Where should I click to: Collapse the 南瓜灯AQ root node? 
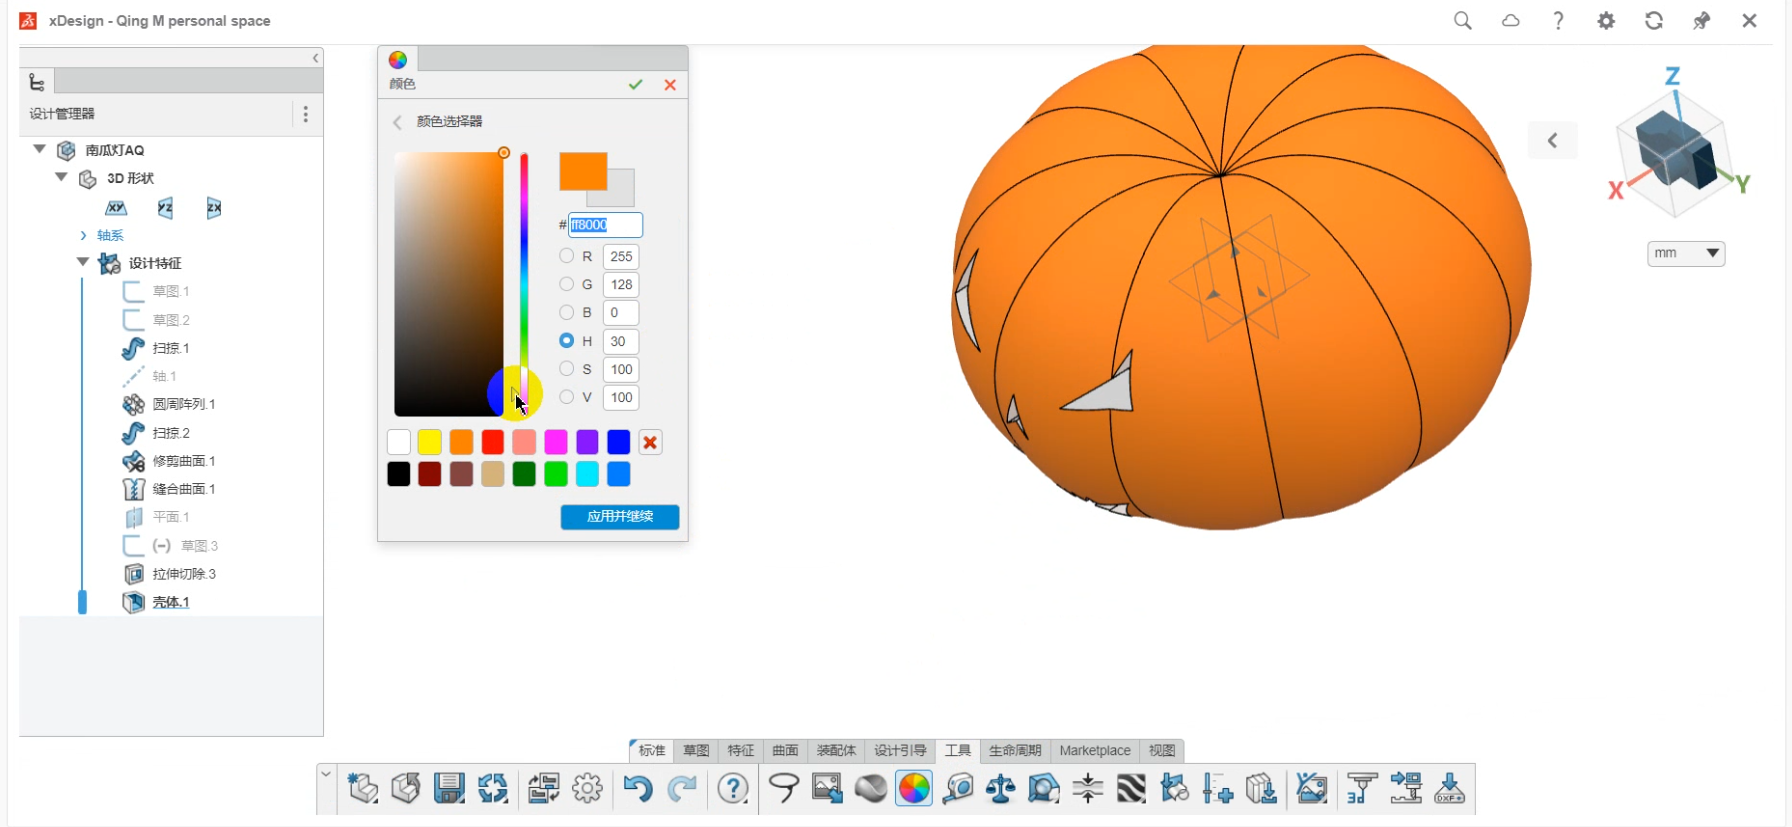click(39, 149)
